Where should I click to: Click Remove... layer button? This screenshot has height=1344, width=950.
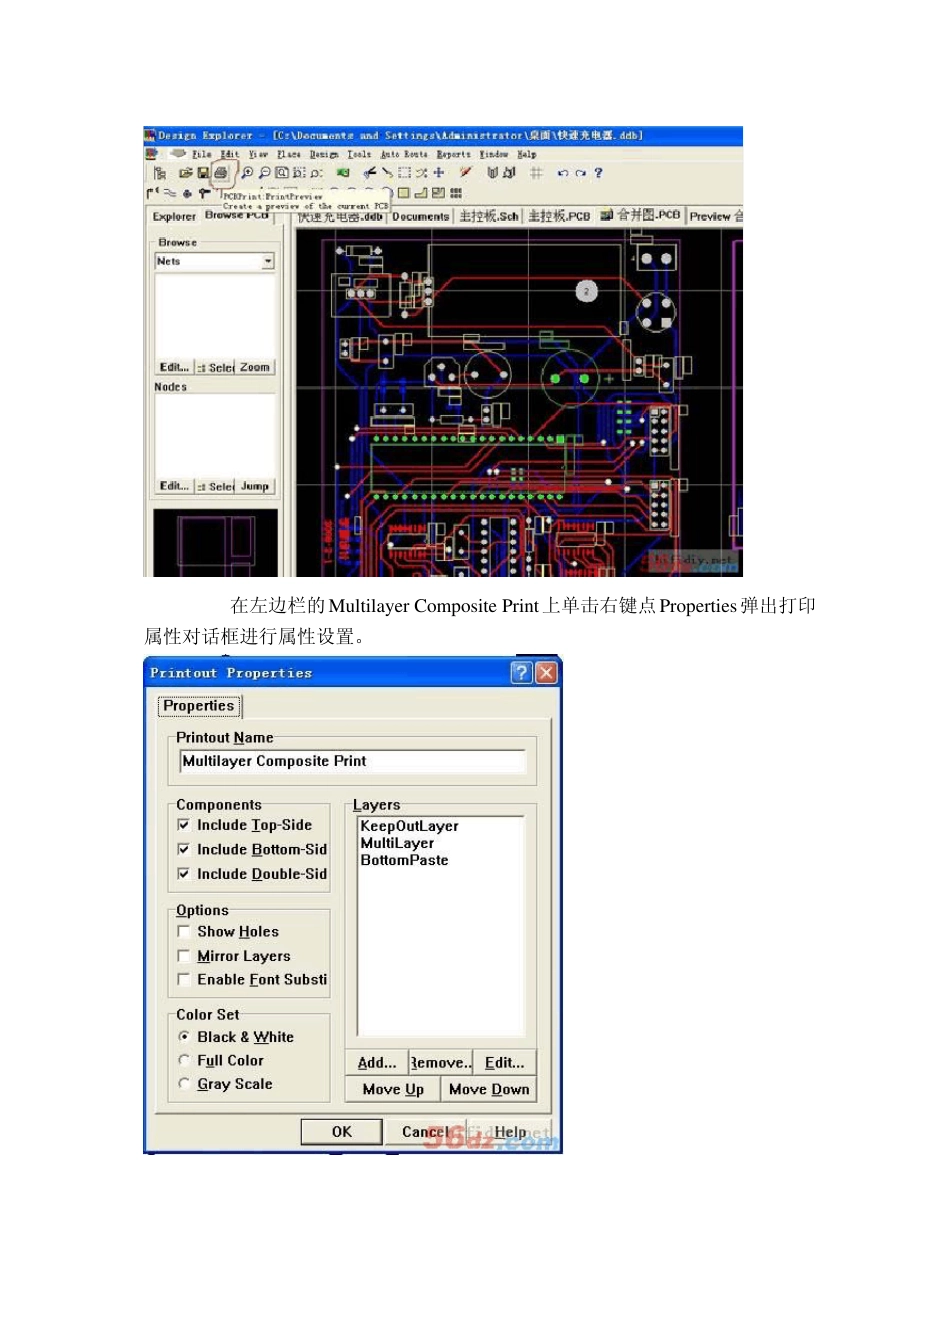coord(440,1062)
